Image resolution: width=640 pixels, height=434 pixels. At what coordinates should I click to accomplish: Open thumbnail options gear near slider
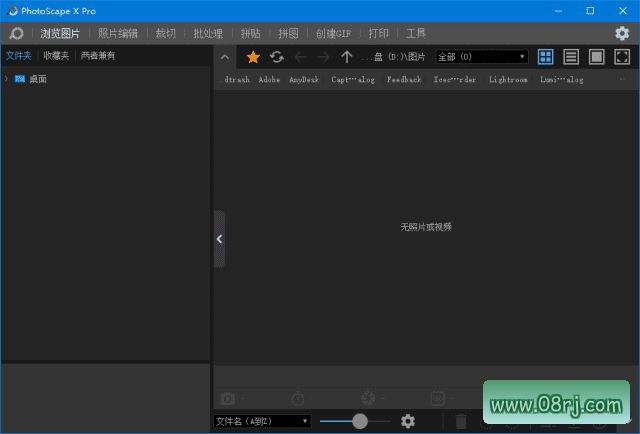coord(408,421)
